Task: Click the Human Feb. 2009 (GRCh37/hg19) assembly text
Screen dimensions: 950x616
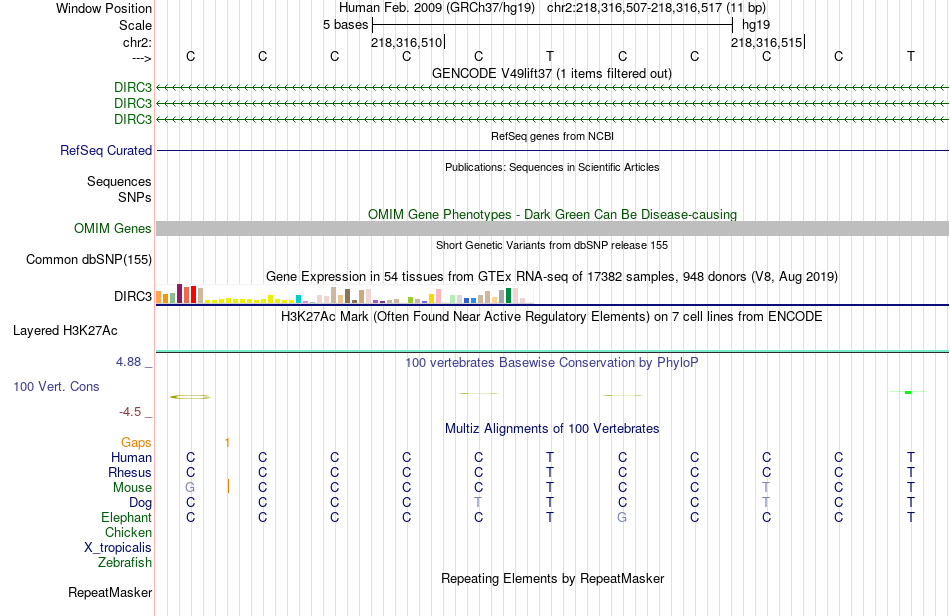Action: click(x=437, y=8)
